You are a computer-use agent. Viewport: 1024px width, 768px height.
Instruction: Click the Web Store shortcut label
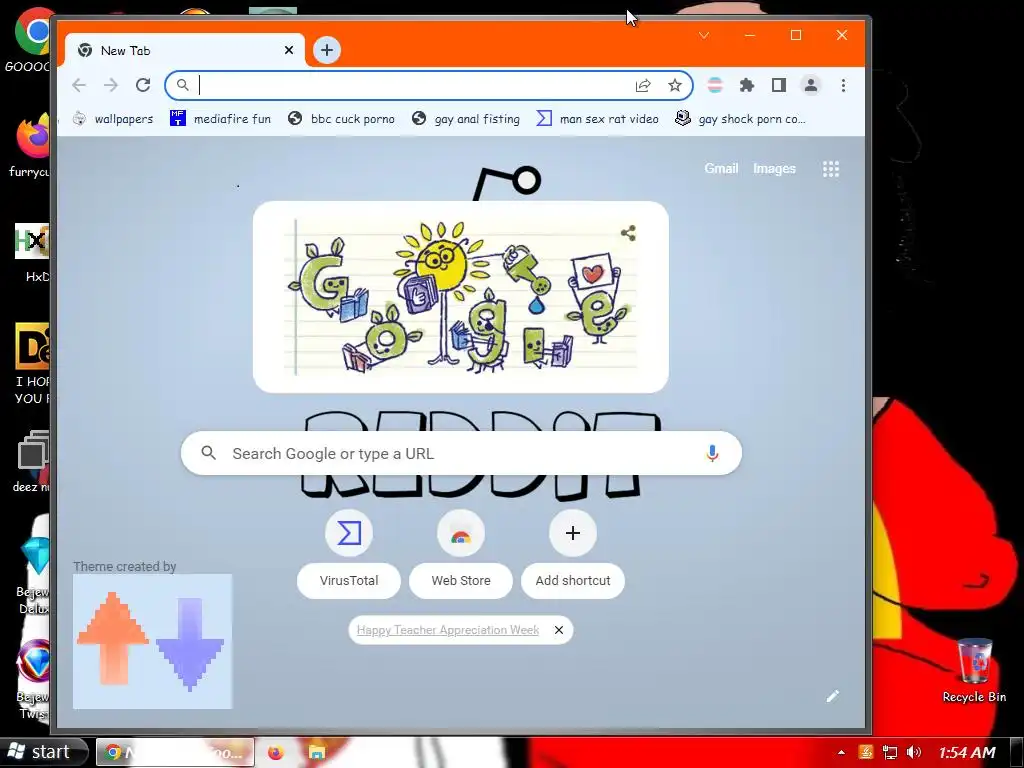tap(460, 581)
